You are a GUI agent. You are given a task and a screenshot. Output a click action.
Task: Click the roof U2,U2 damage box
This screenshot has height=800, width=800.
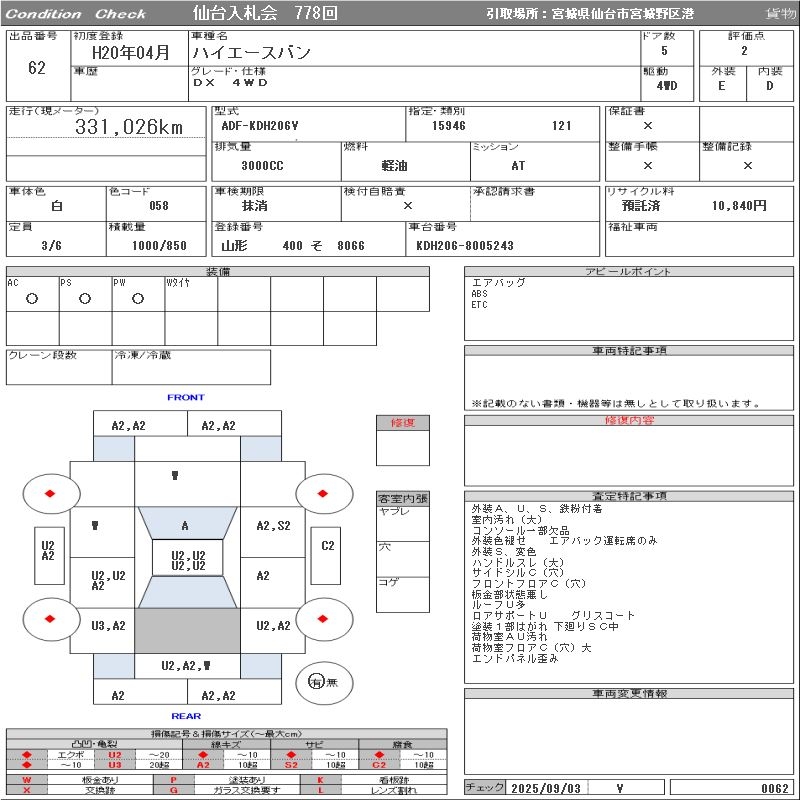(x=188, y=558)
